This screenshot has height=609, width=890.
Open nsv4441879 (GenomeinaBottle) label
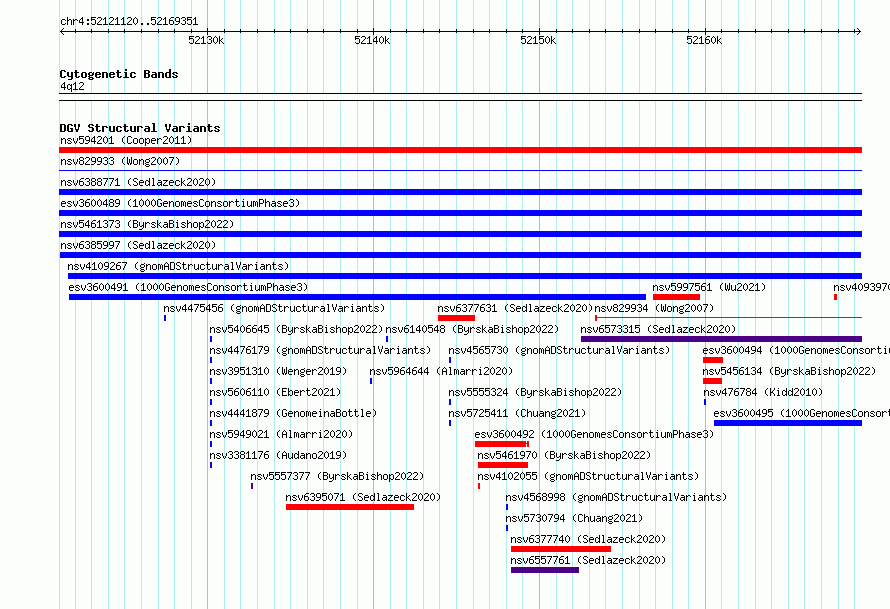tap(293, 413)
